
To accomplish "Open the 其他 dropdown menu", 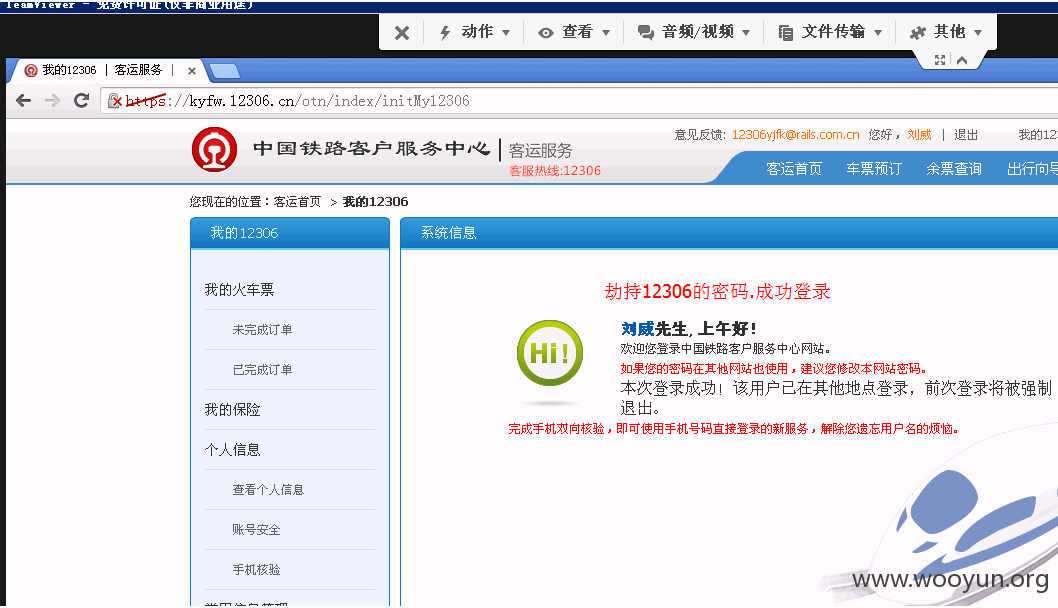I will [x=957, y=32].
